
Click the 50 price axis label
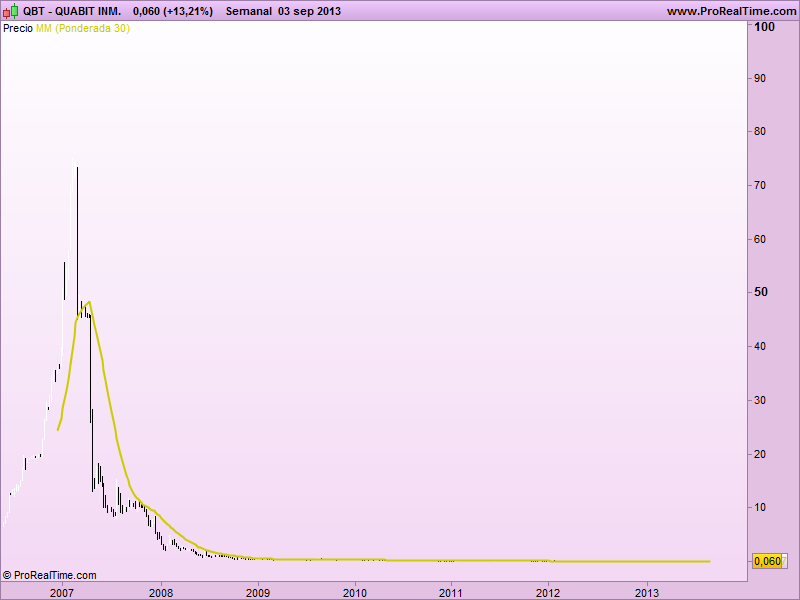coord(761,292)
